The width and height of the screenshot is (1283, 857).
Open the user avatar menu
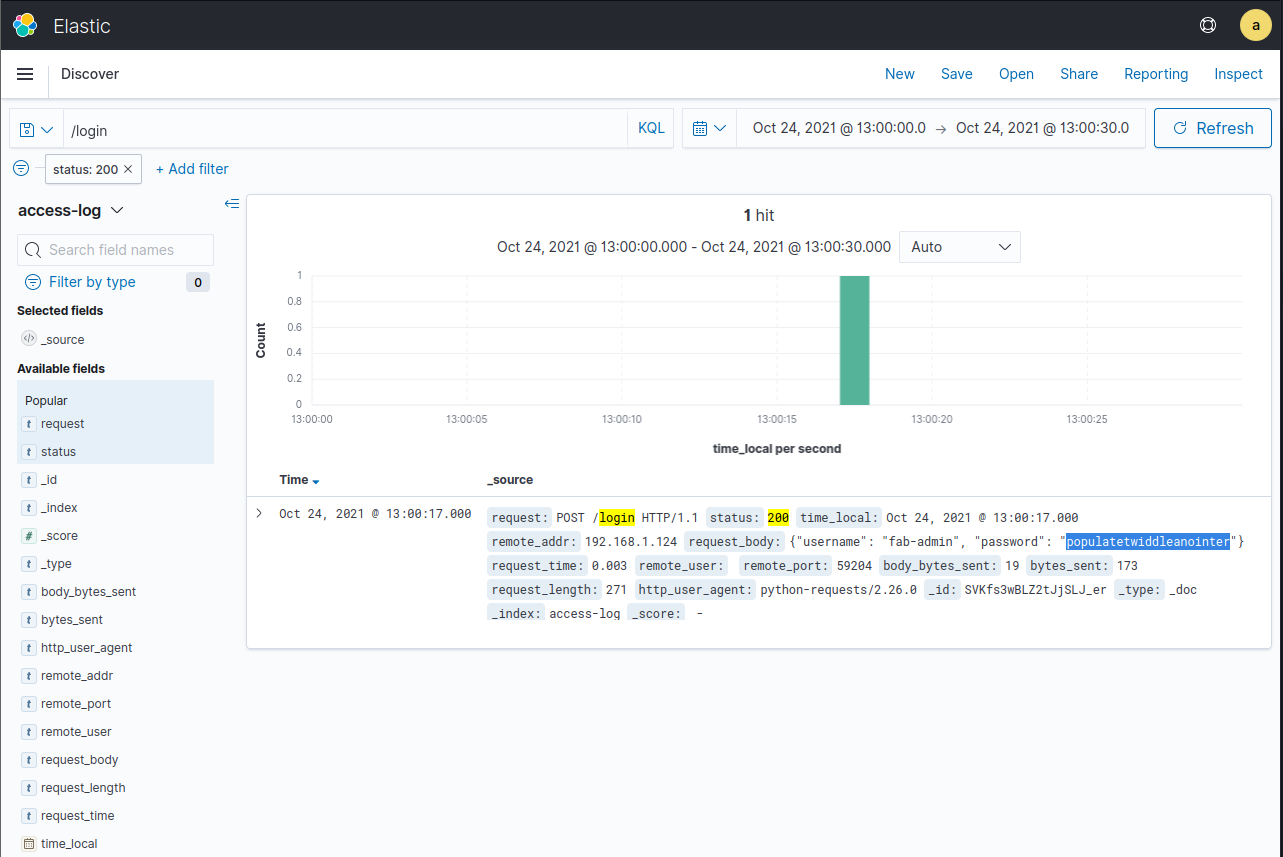[x=1255, y=25]
